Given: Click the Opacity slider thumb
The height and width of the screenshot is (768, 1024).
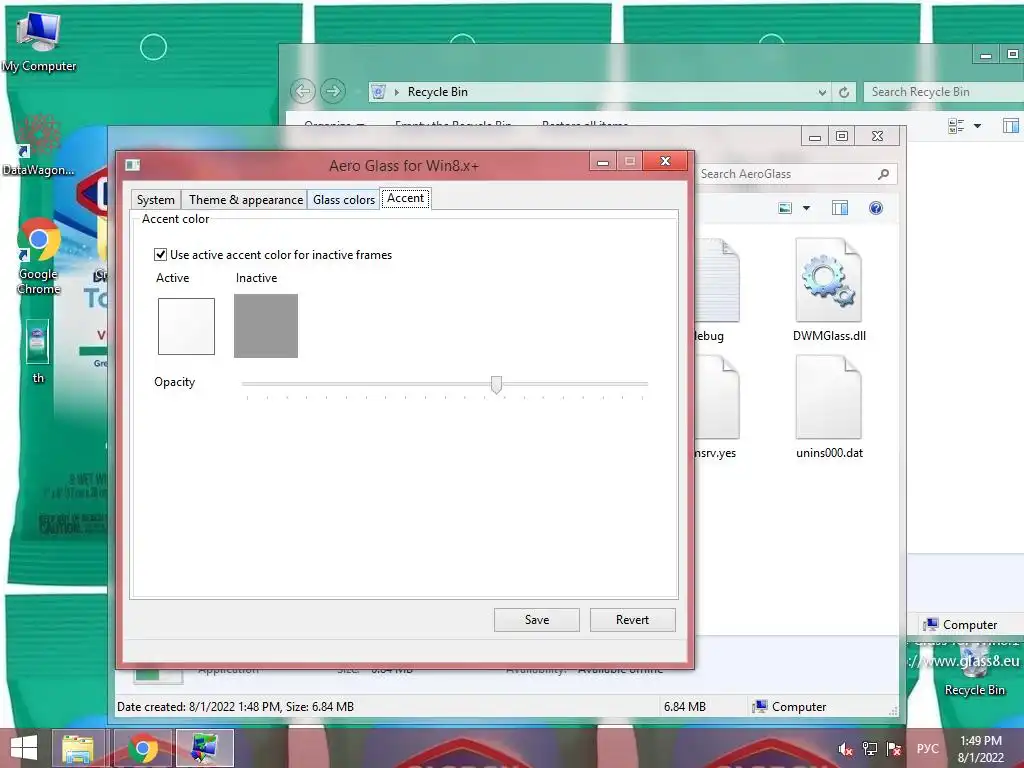Looking at the screenshot, I should point(496,385).
